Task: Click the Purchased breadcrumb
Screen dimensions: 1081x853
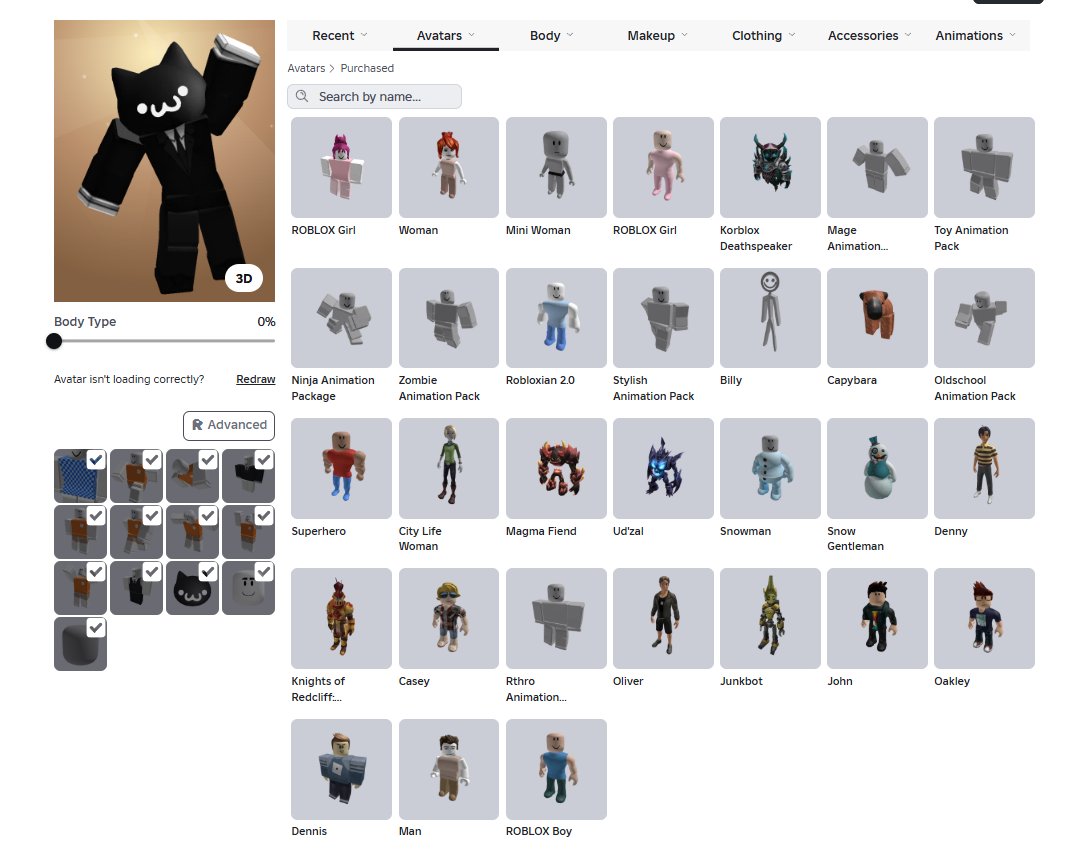Action: pos(367,68)
